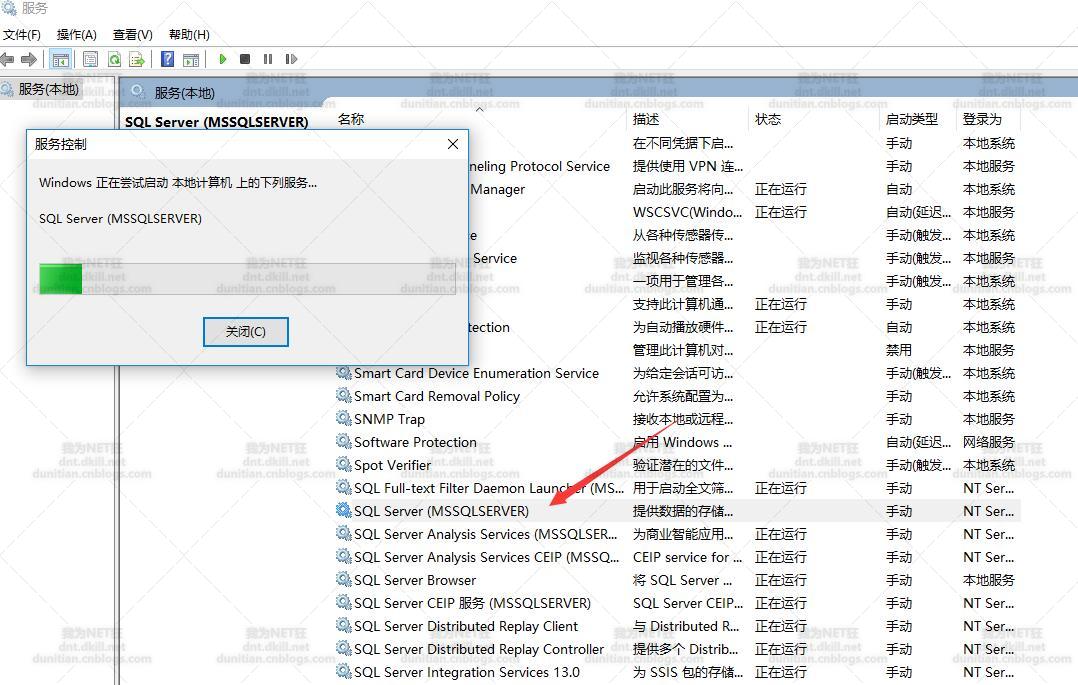Select SQL Server CEIP 服务 (MSSQLSERVER) name
The width and height of the screenshot is (1078, 685).
[x=472, y=603]
